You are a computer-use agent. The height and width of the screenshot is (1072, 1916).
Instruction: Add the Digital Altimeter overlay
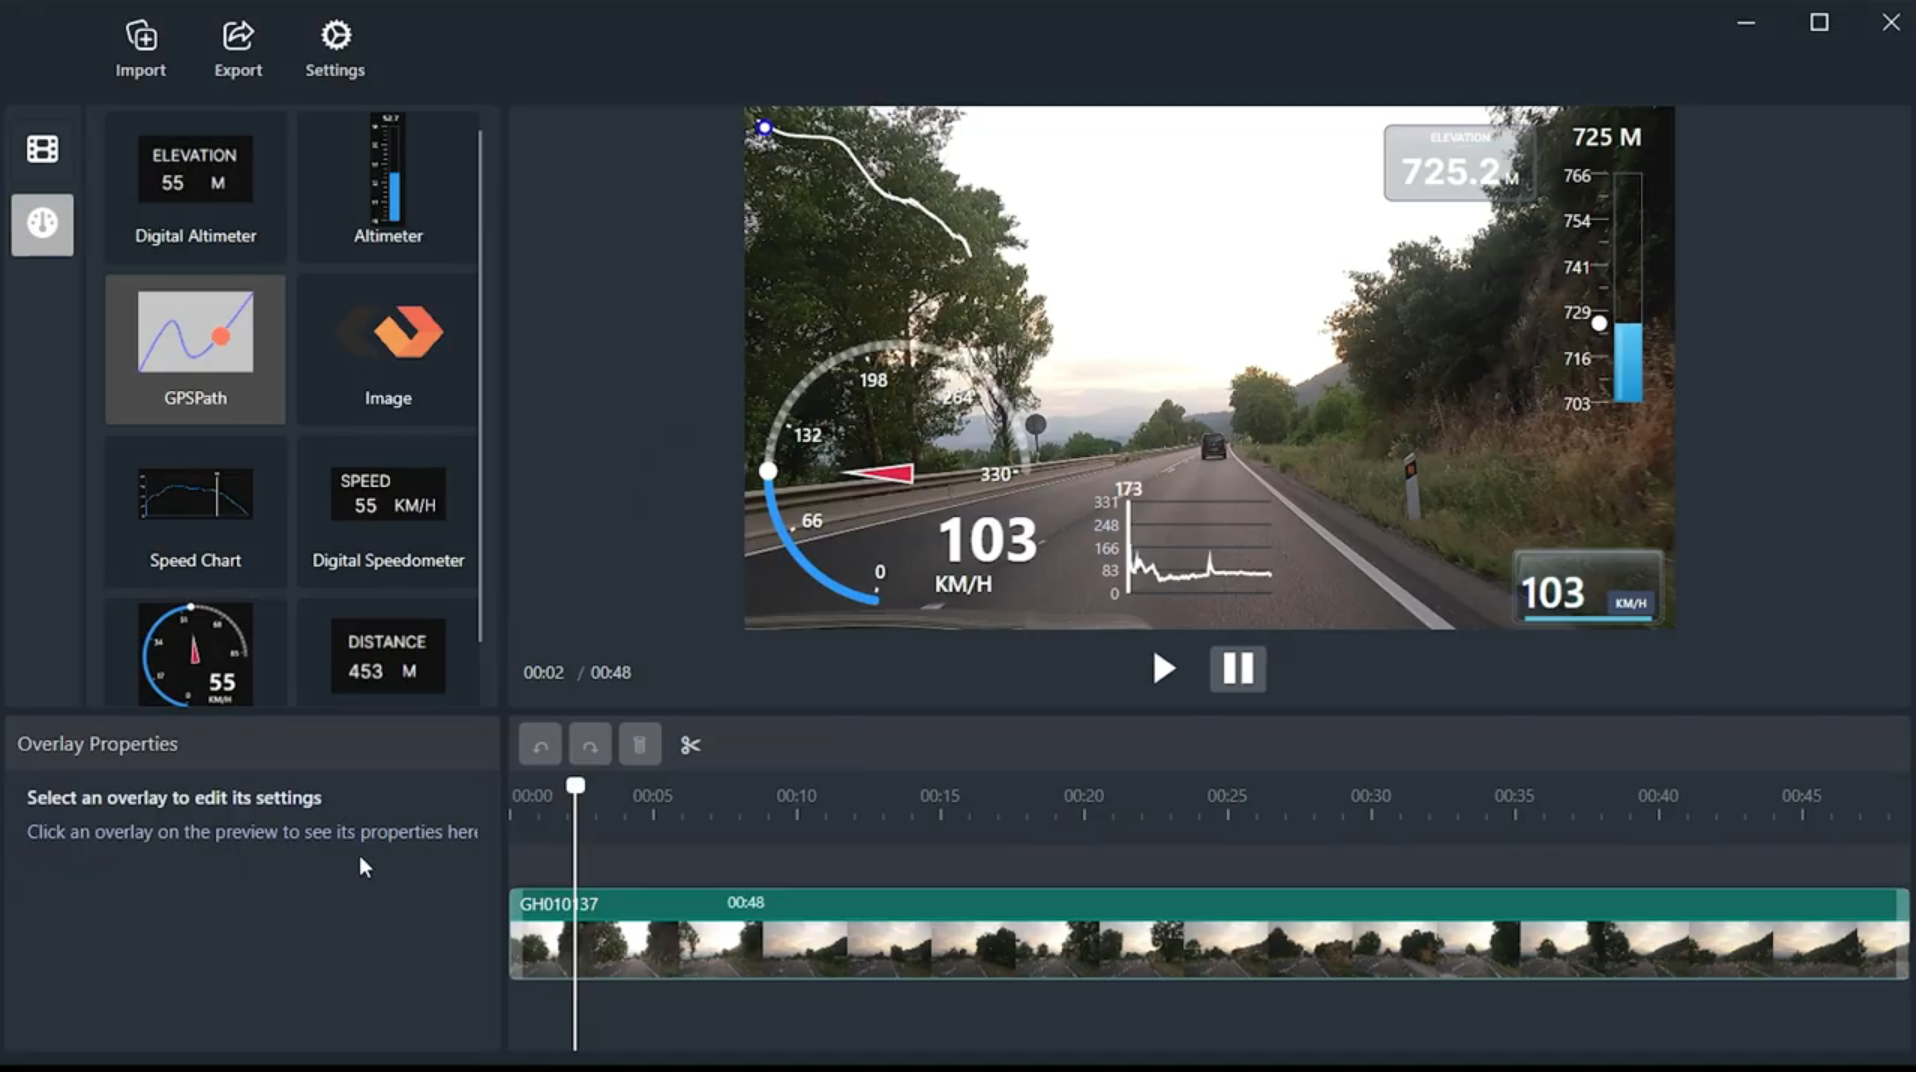195,187
